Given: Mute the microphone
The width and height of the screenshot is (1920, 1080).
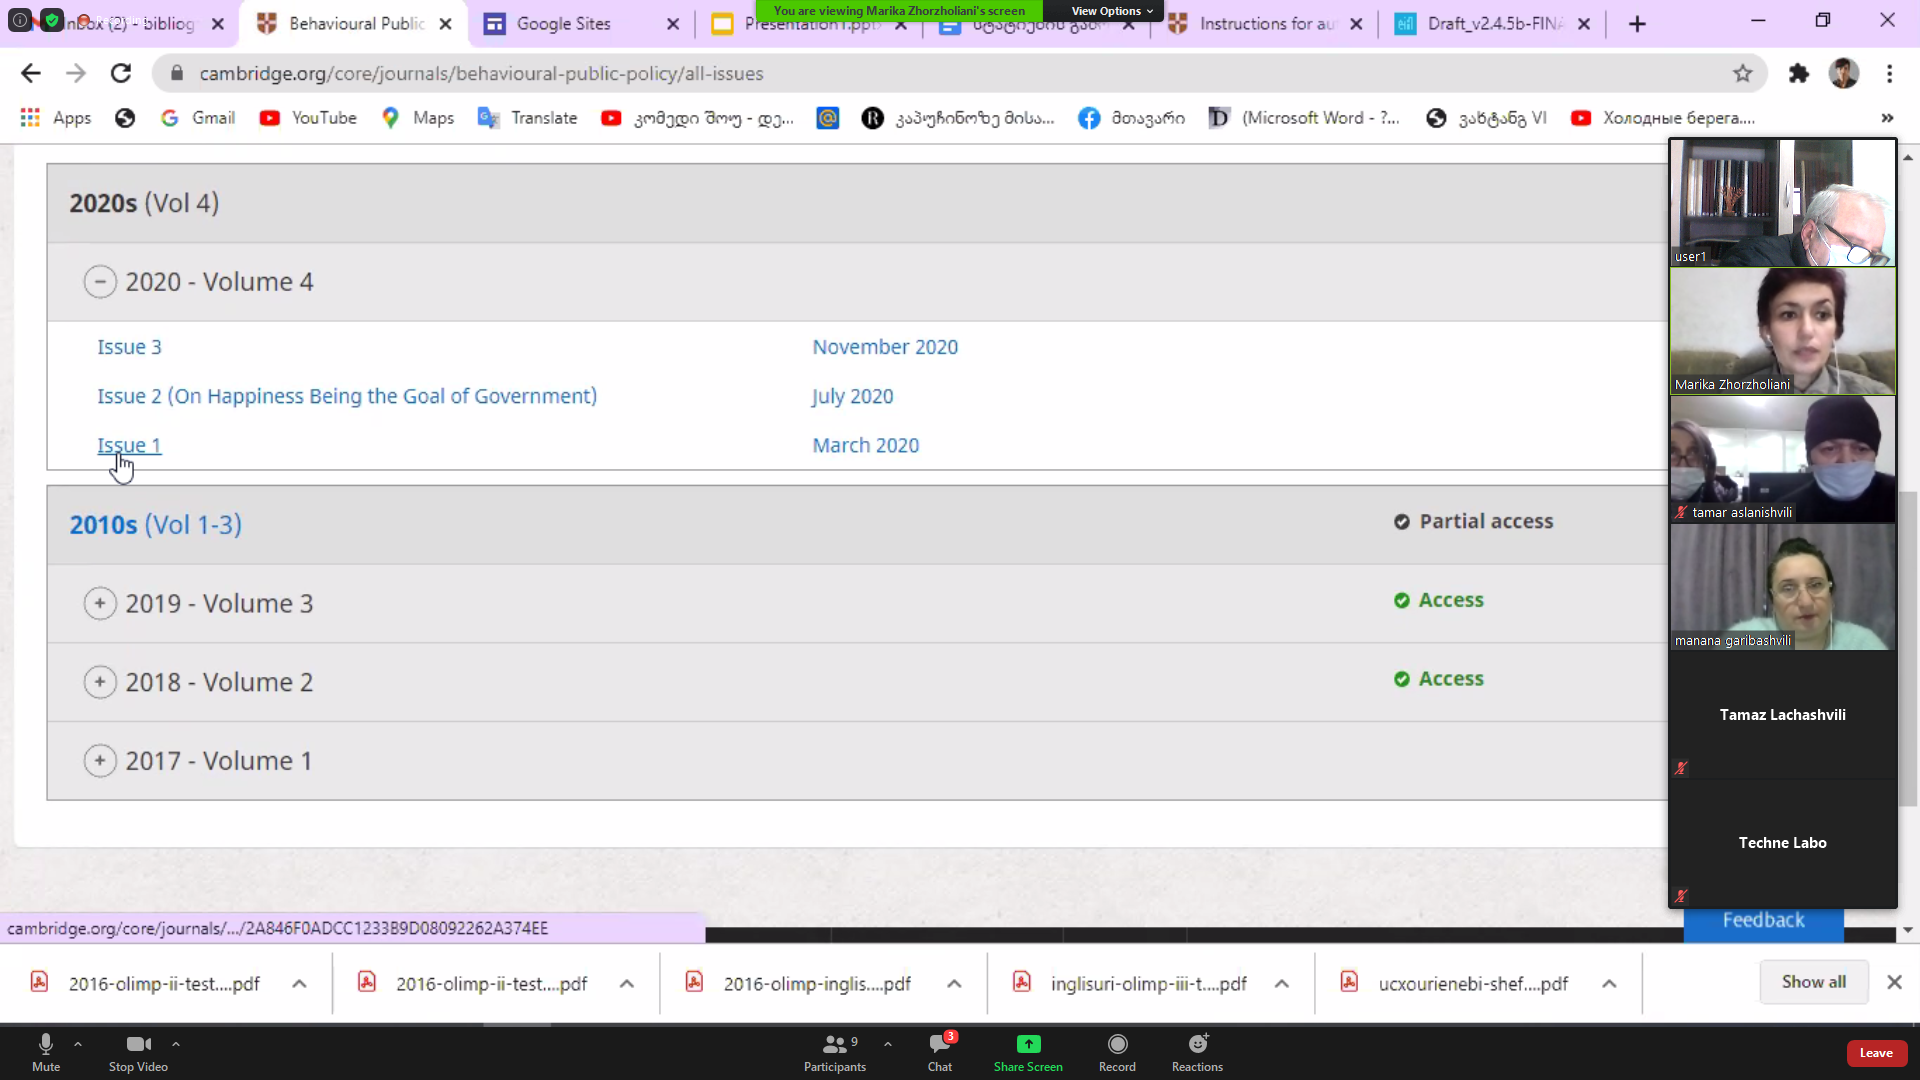Looking at the screenshot, I should coord(46,1045).
